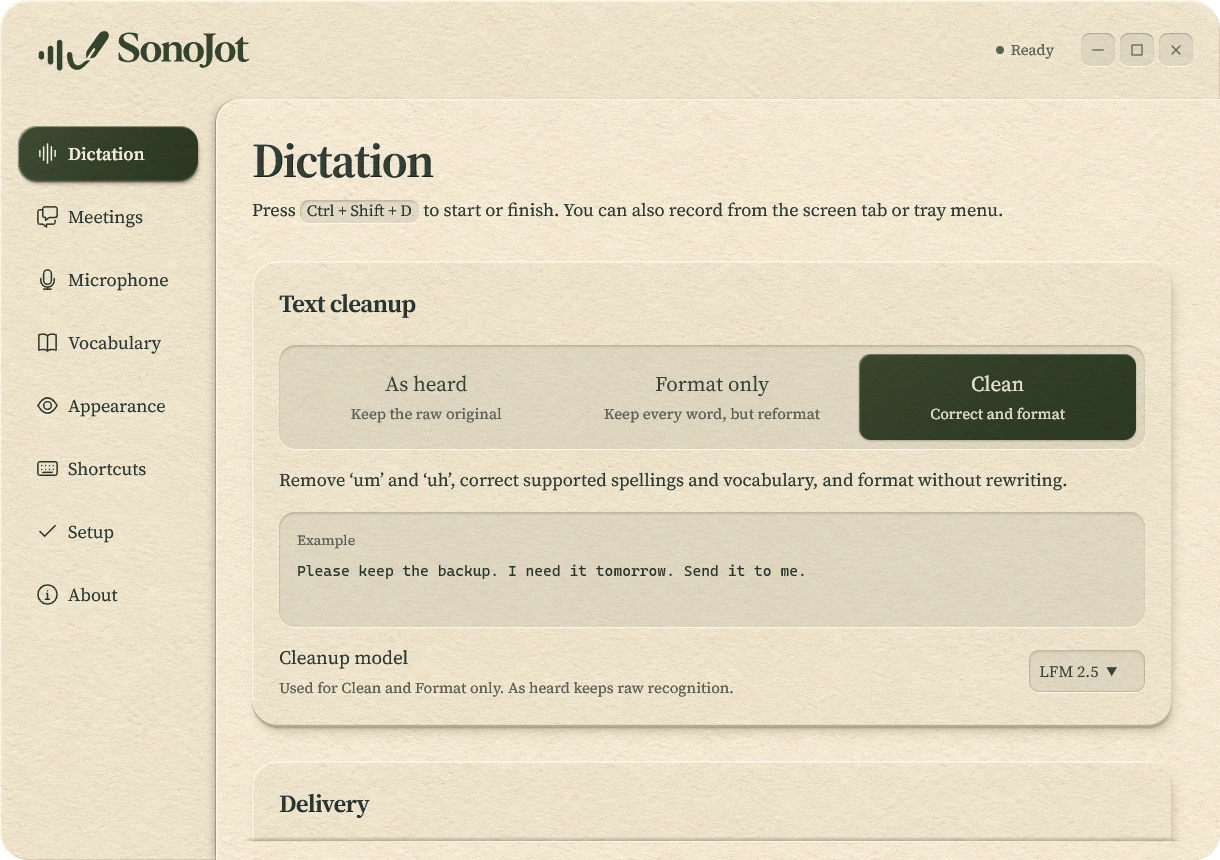The image size is (1220, 860).
Task: Choose Format only cleanup mode
Action: pos(712,397)
